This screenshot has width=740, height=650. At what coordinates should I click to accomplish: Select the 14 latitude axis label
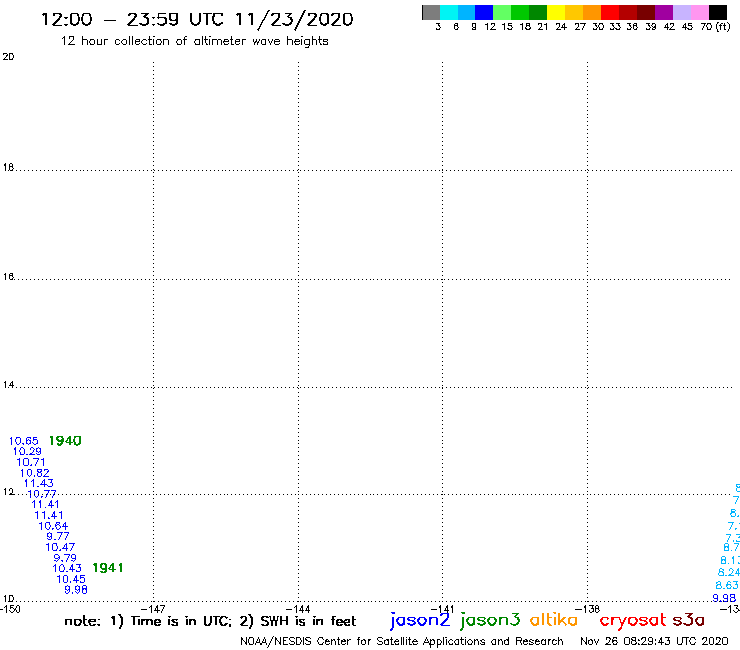(x=8, y=385)
